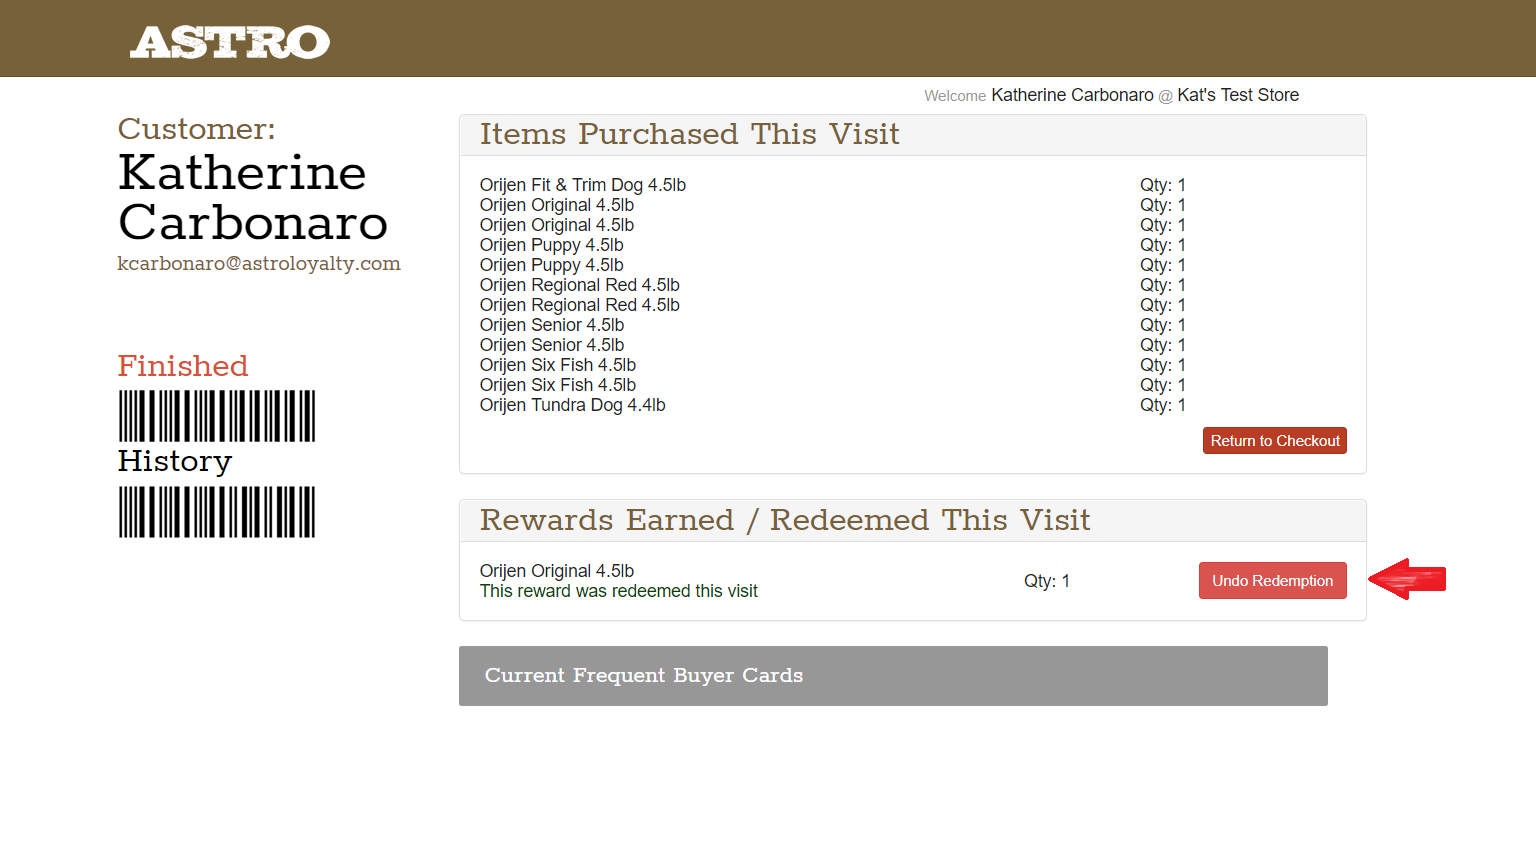The width and height of the screenshot is (1536, 865).
Task: Click the customer email kcarbonaro@astroloyalty.com
Action: point(259,264)
